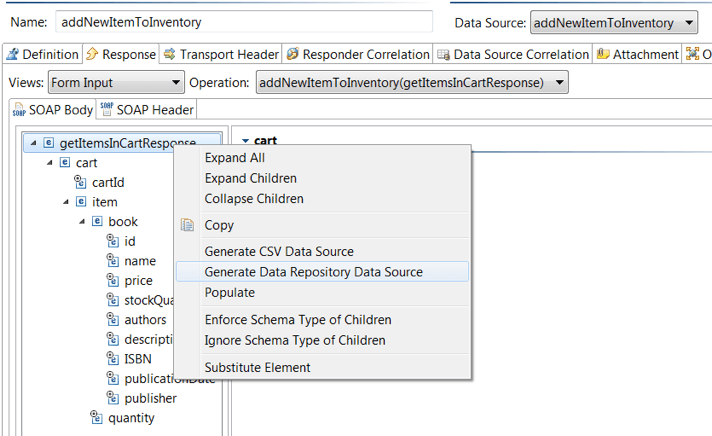Click the cartId element icon
Screen dimensions: 712x436
point(80,182)
